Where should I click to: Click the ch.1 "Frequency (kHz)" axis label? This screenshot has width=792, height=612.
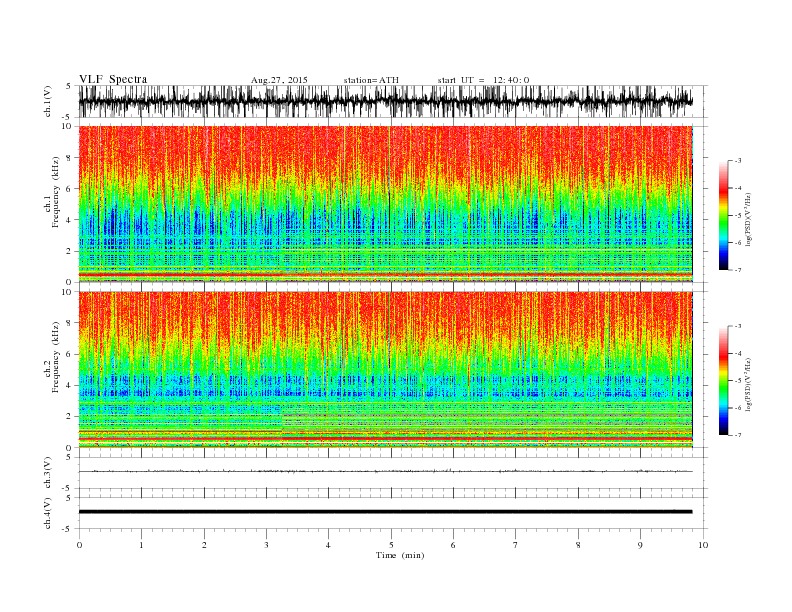[55, 192]
